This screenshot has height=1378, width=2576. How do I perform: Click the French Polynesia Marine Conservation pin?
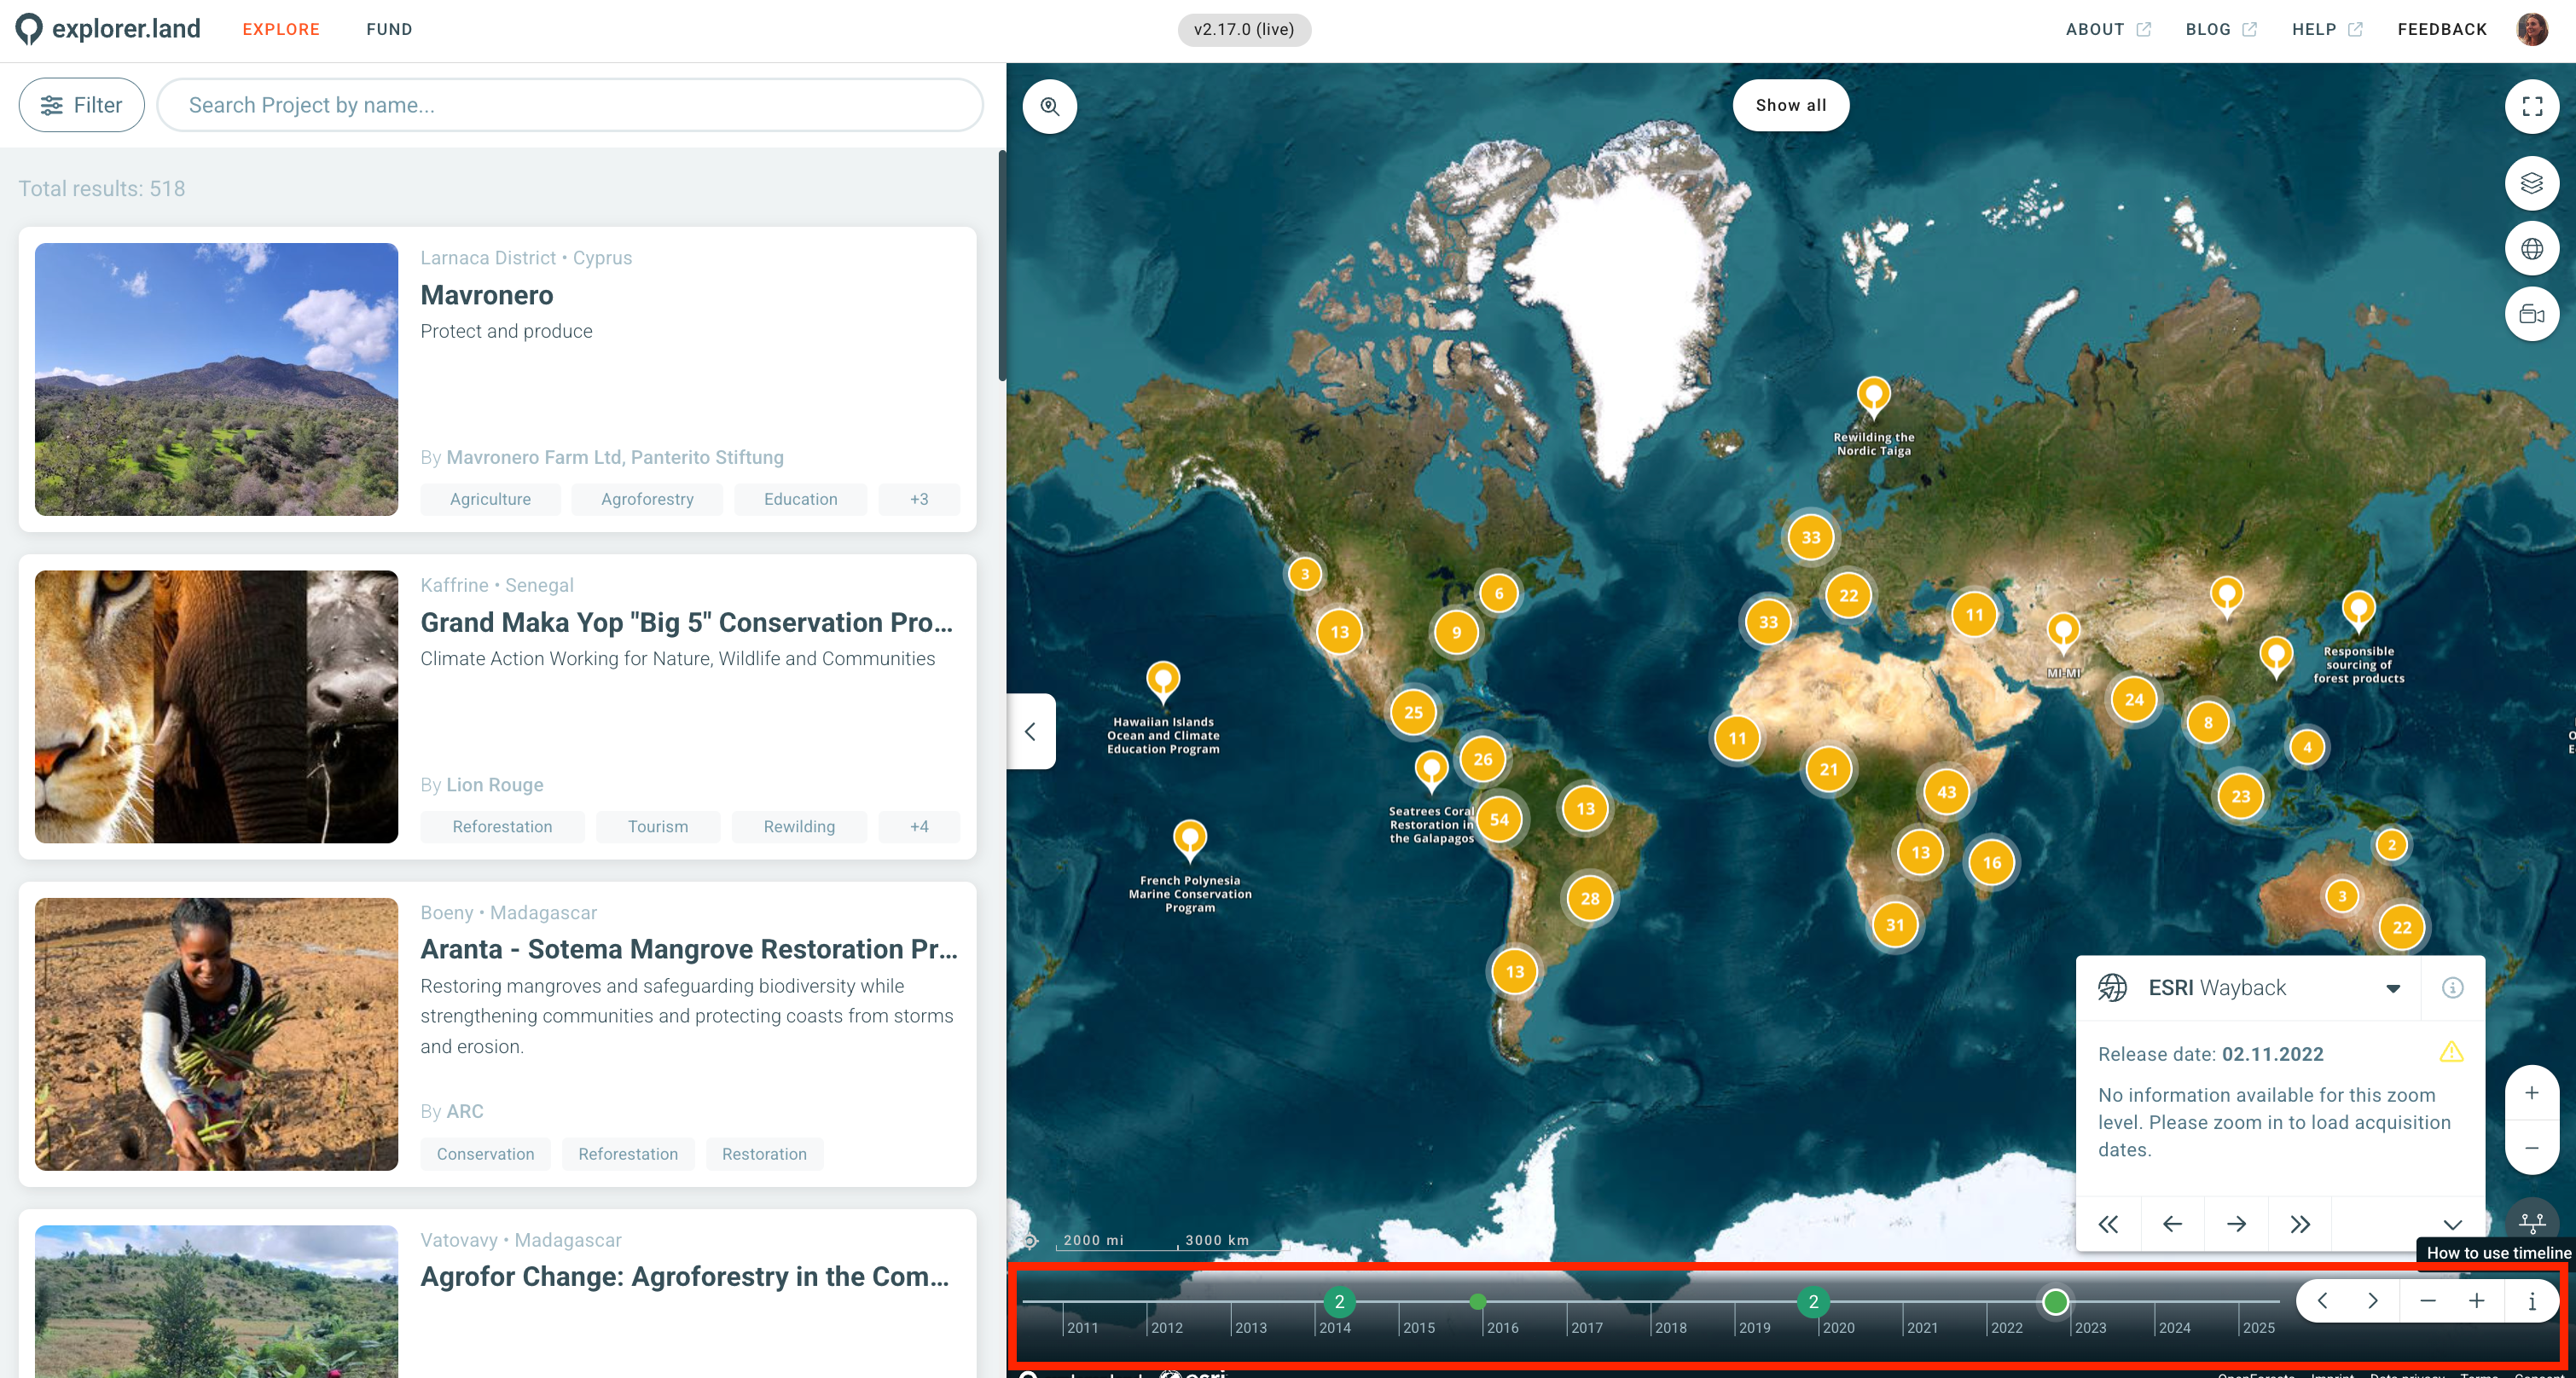(1190, 840)
